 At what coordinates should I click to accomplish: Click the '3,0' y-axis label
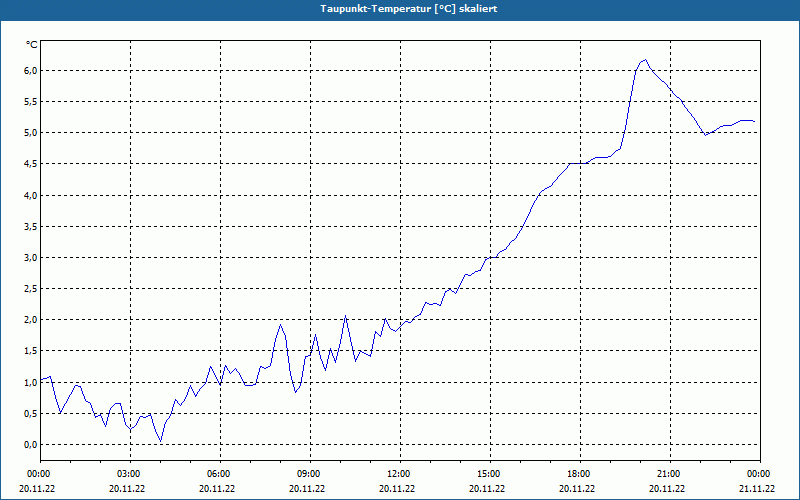click(31, 258)
